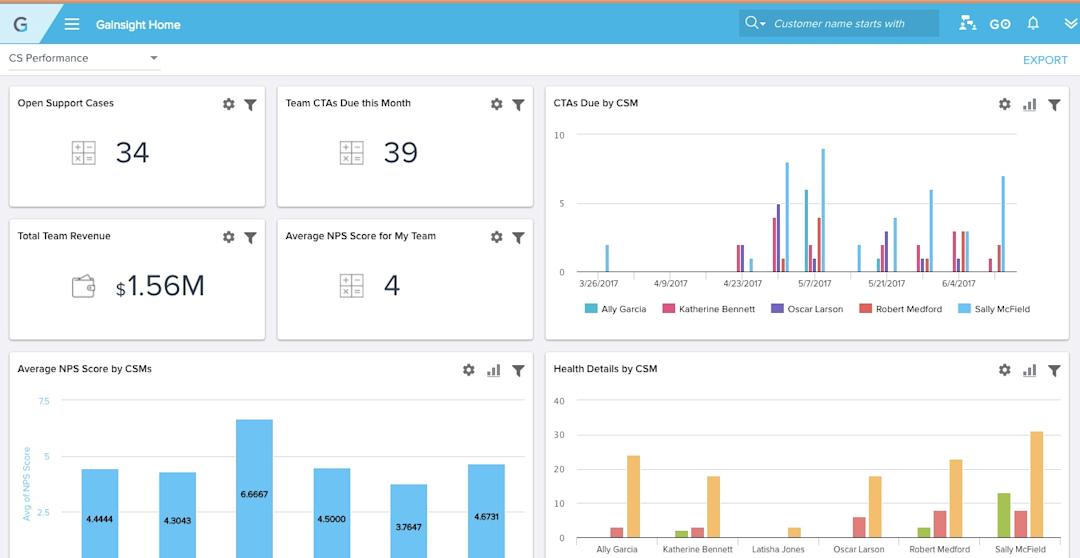
Task: Filter the Average NPS Score for My Team widget
Action: coord(519,238)
